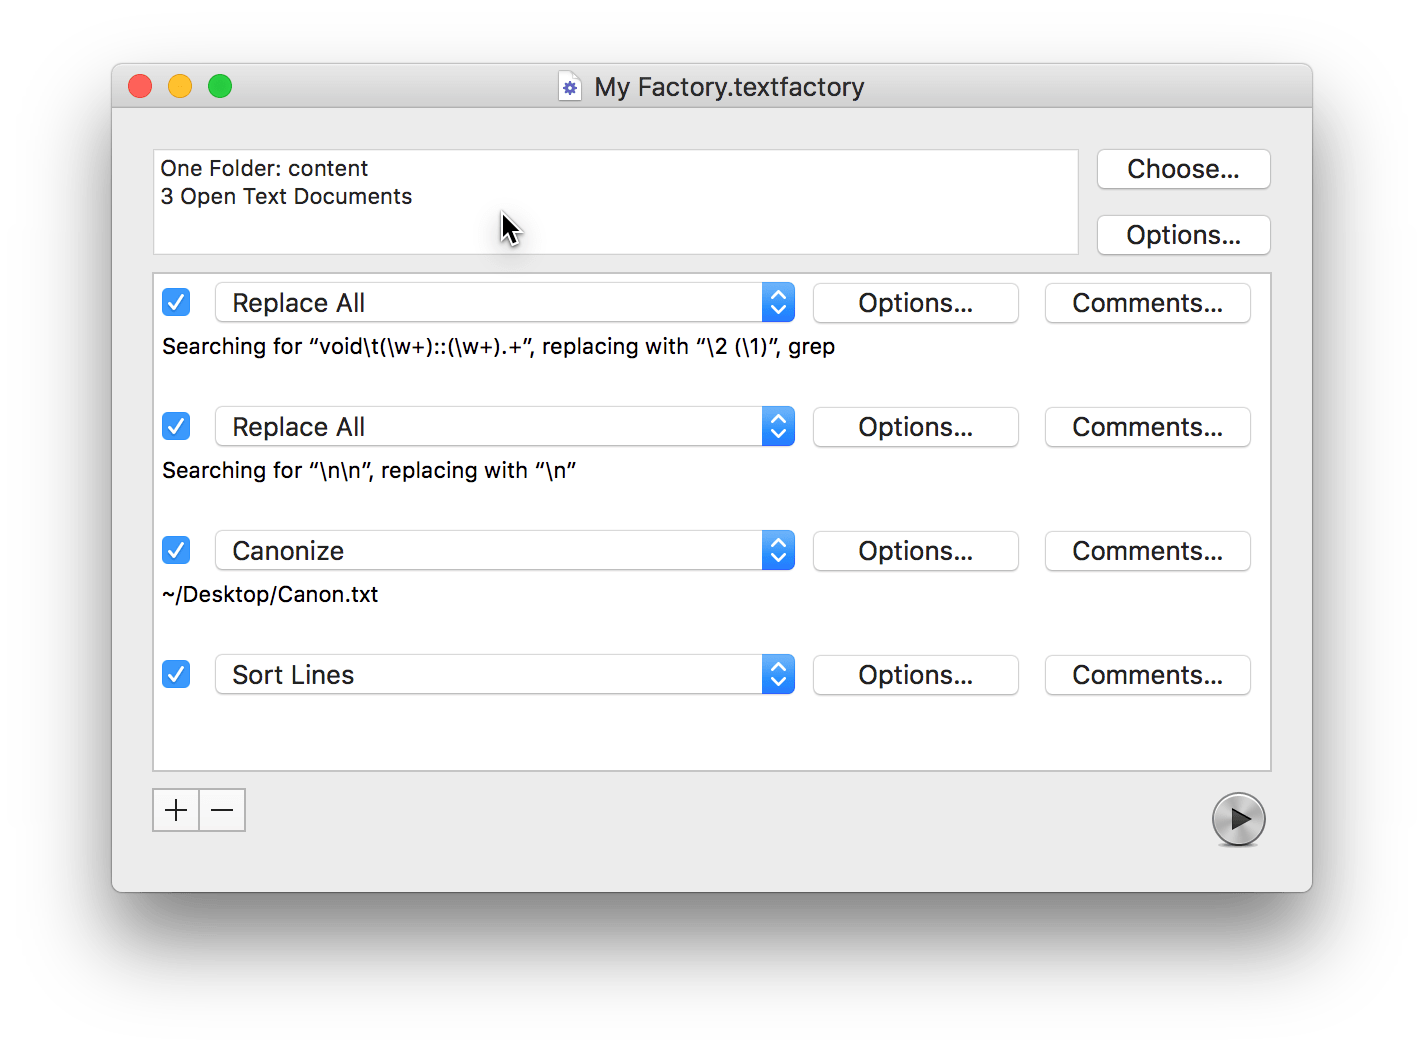This screenshot has width=1424, height=1052.
Task: Open Comments for the Canonize action
Action: (x=1147, y=551)
